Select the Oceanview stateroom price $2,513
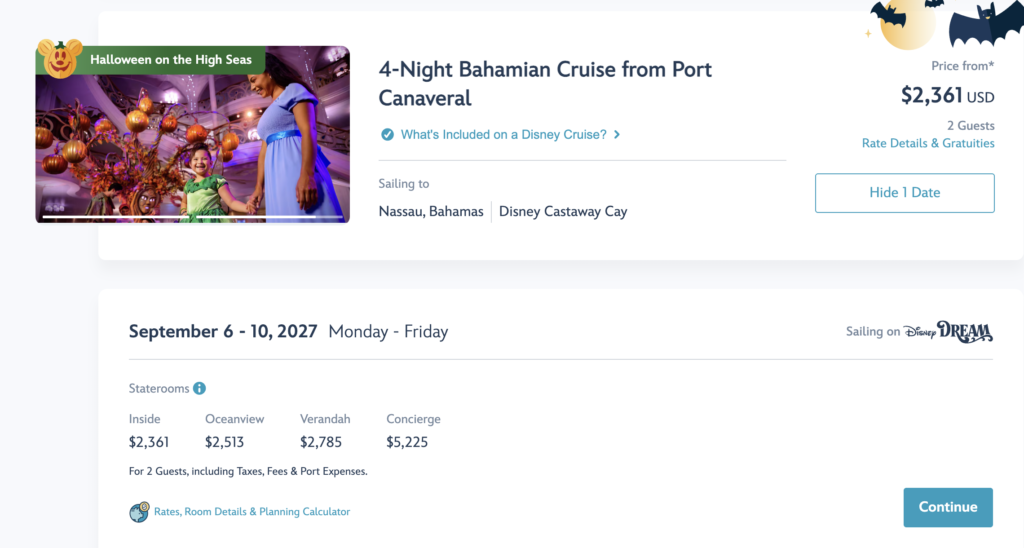Screen dimensions: 1024x548 tap(225, 442)
